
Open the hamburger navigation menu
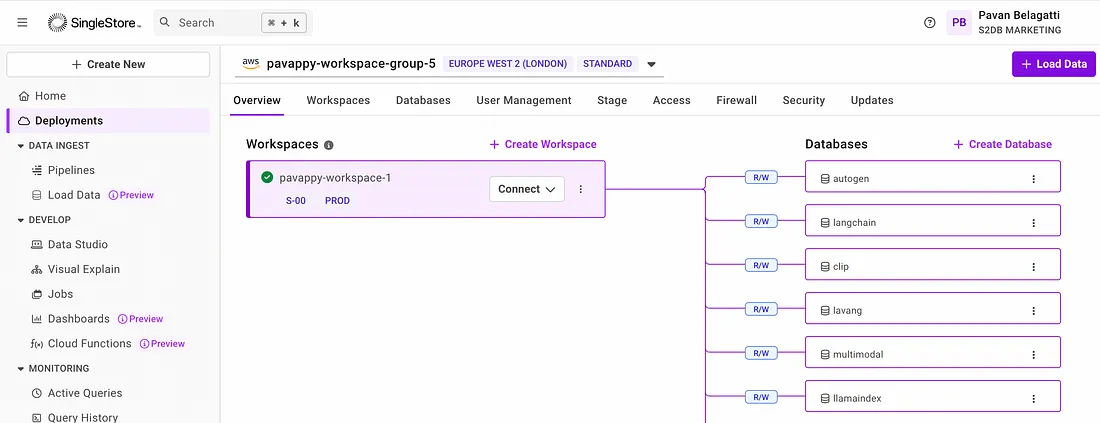tap(22, 22)
